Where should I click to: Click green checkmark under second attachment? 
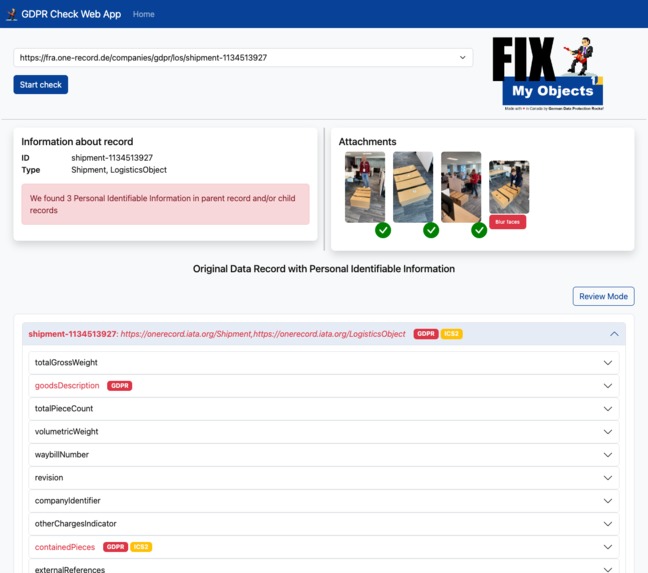tap(431, 230)
